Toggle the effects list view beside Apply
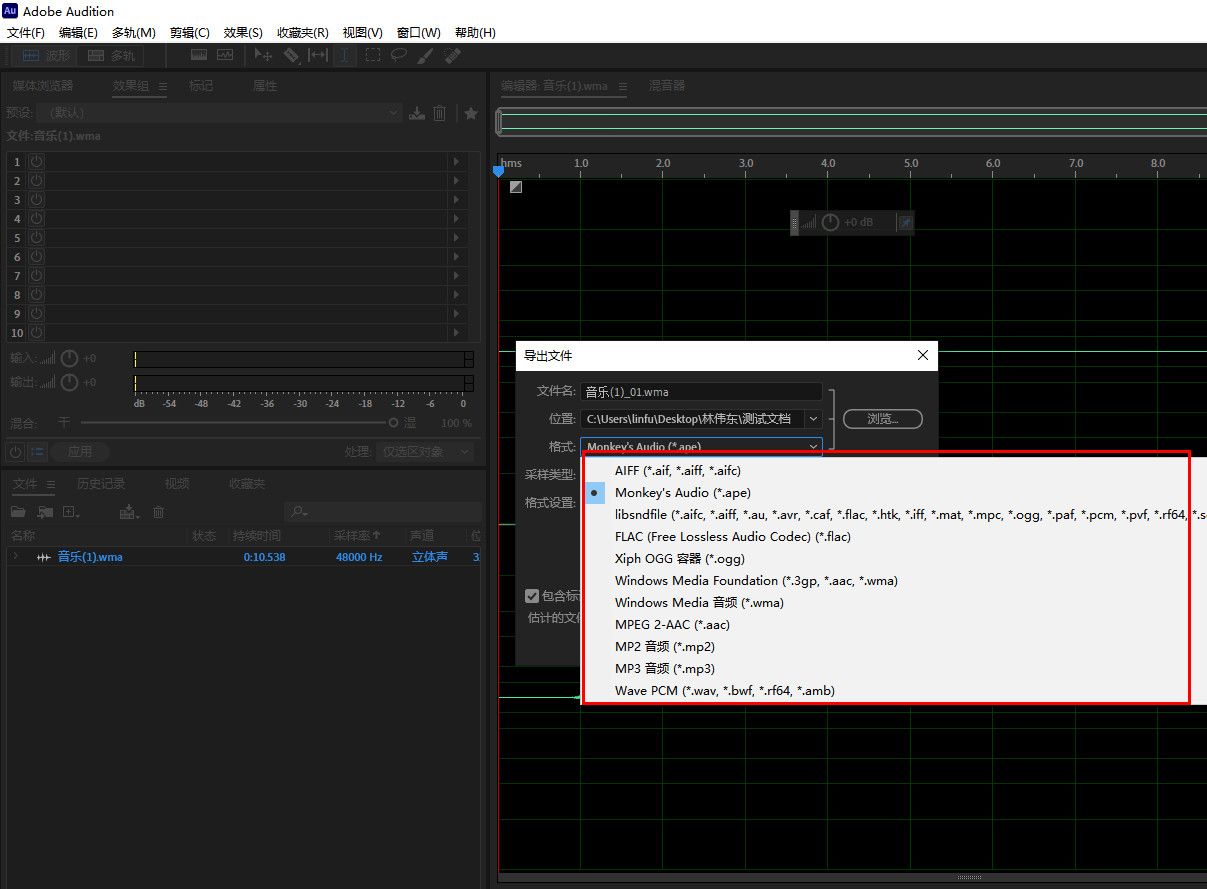The width and height of the screenshot is (1207, 889). coord(38,452)
